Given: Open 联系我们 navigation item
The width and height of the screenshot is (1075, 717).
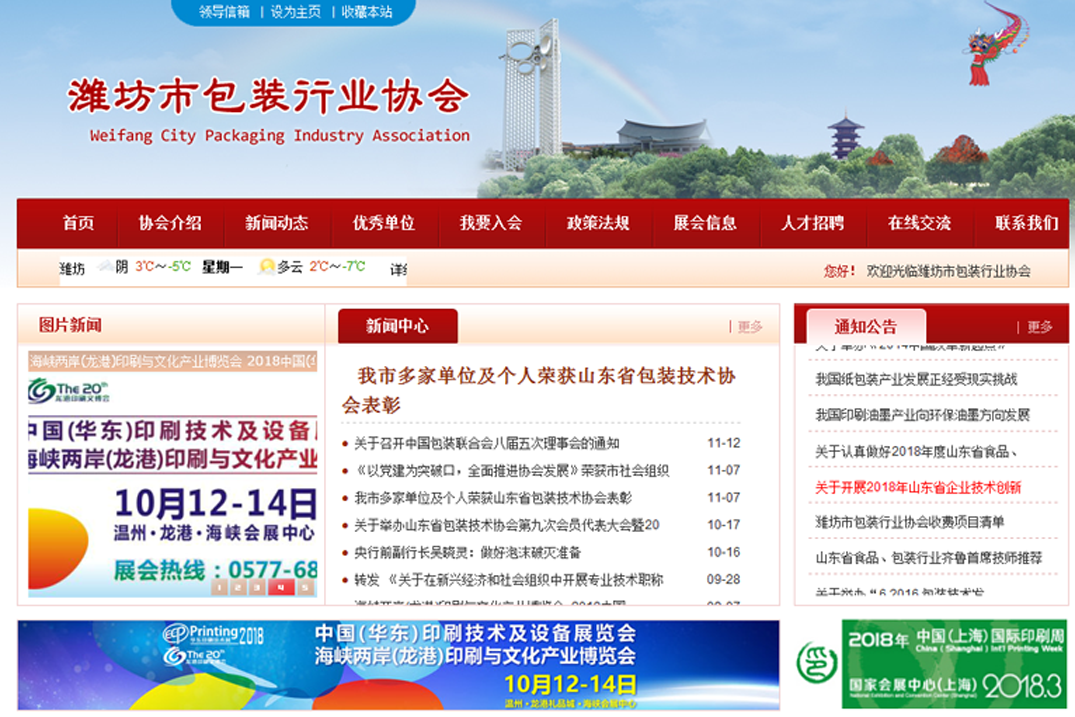Looking at the screenshot, I should tap(1026, 223).
